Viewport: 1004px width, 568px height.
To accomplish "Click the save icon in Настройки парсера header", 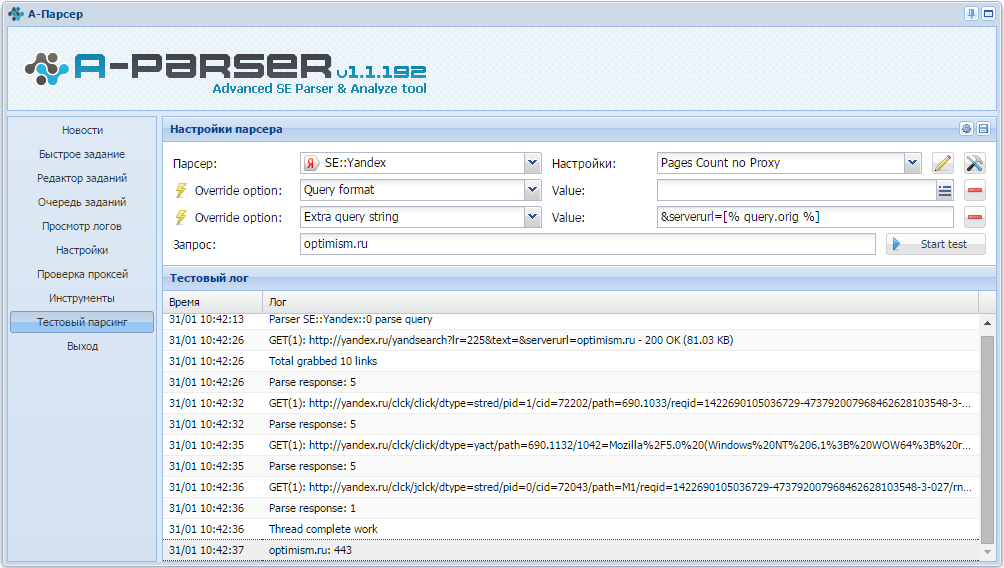I will coord(983,129).
